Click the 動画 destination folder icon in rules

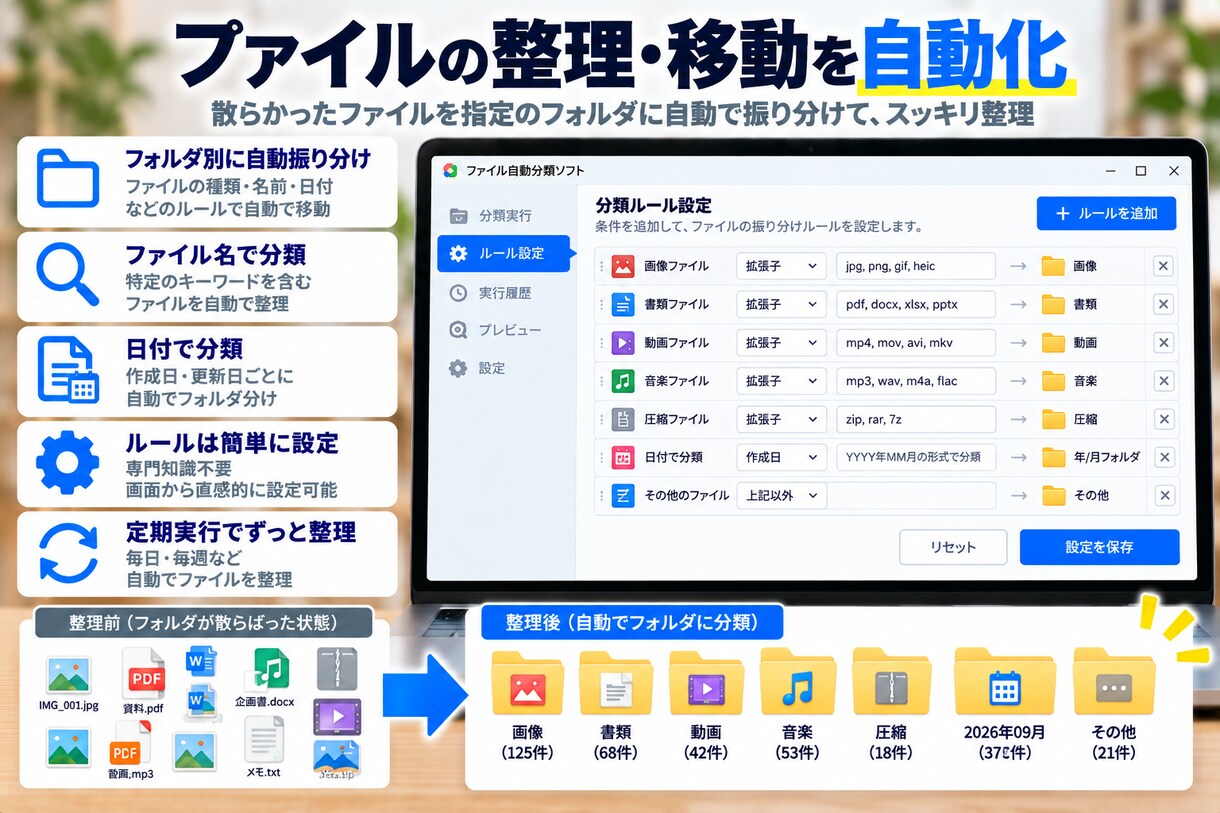pos(1053,343)
